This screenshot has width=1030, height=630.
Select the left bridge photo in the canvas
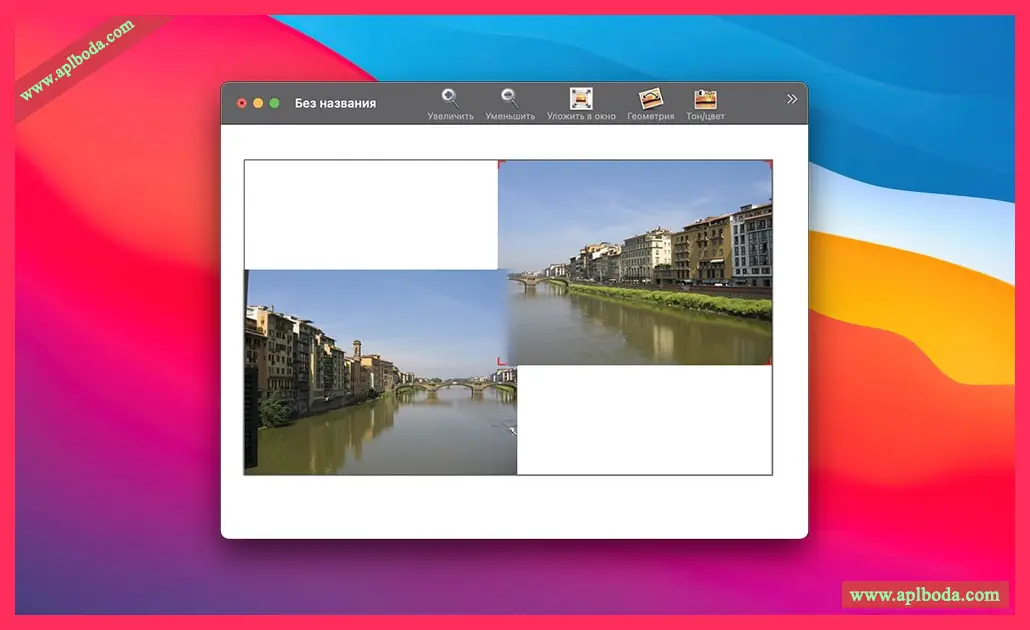(x=380, y=372)
